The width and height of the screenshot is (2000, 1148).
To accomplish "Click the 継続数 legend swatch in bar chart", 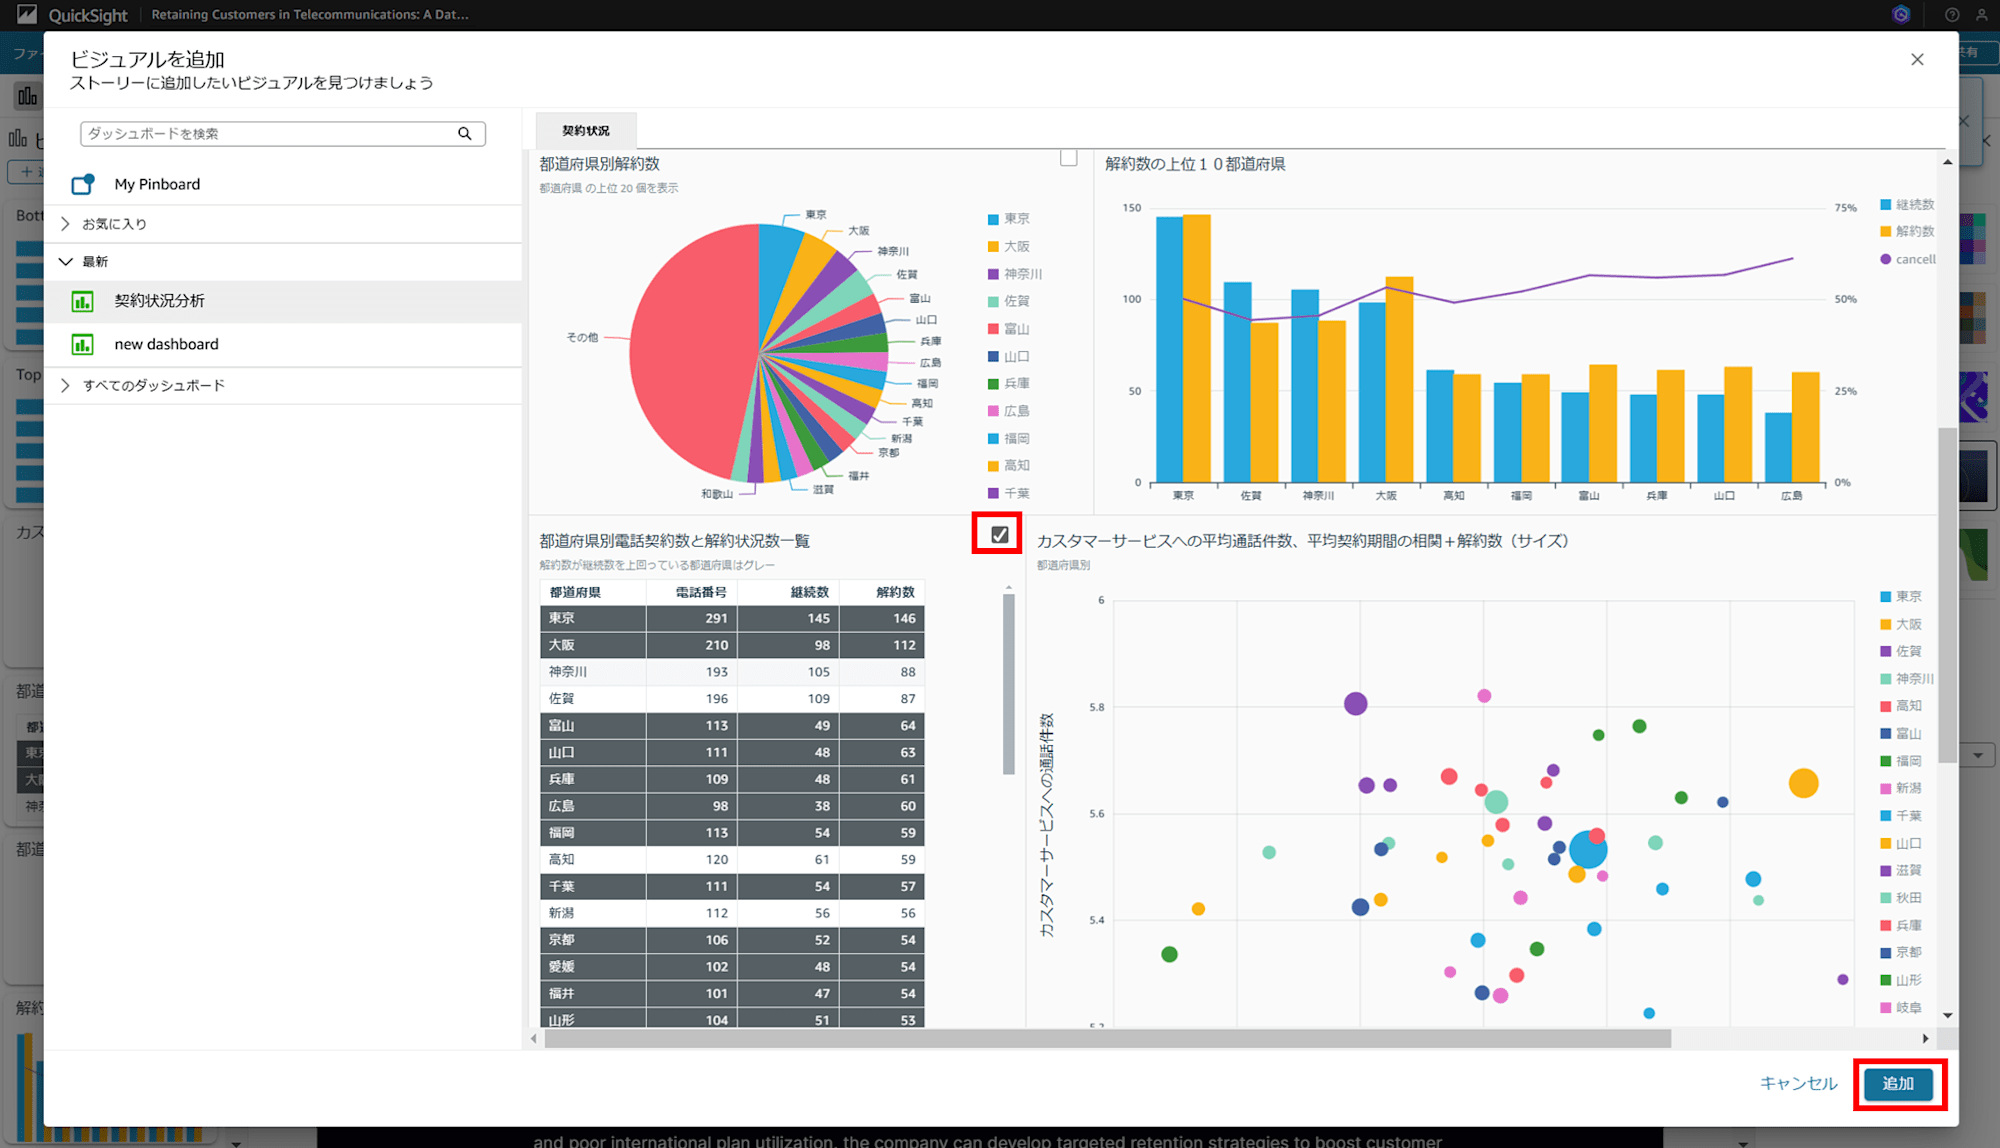I will (1886, 205).
